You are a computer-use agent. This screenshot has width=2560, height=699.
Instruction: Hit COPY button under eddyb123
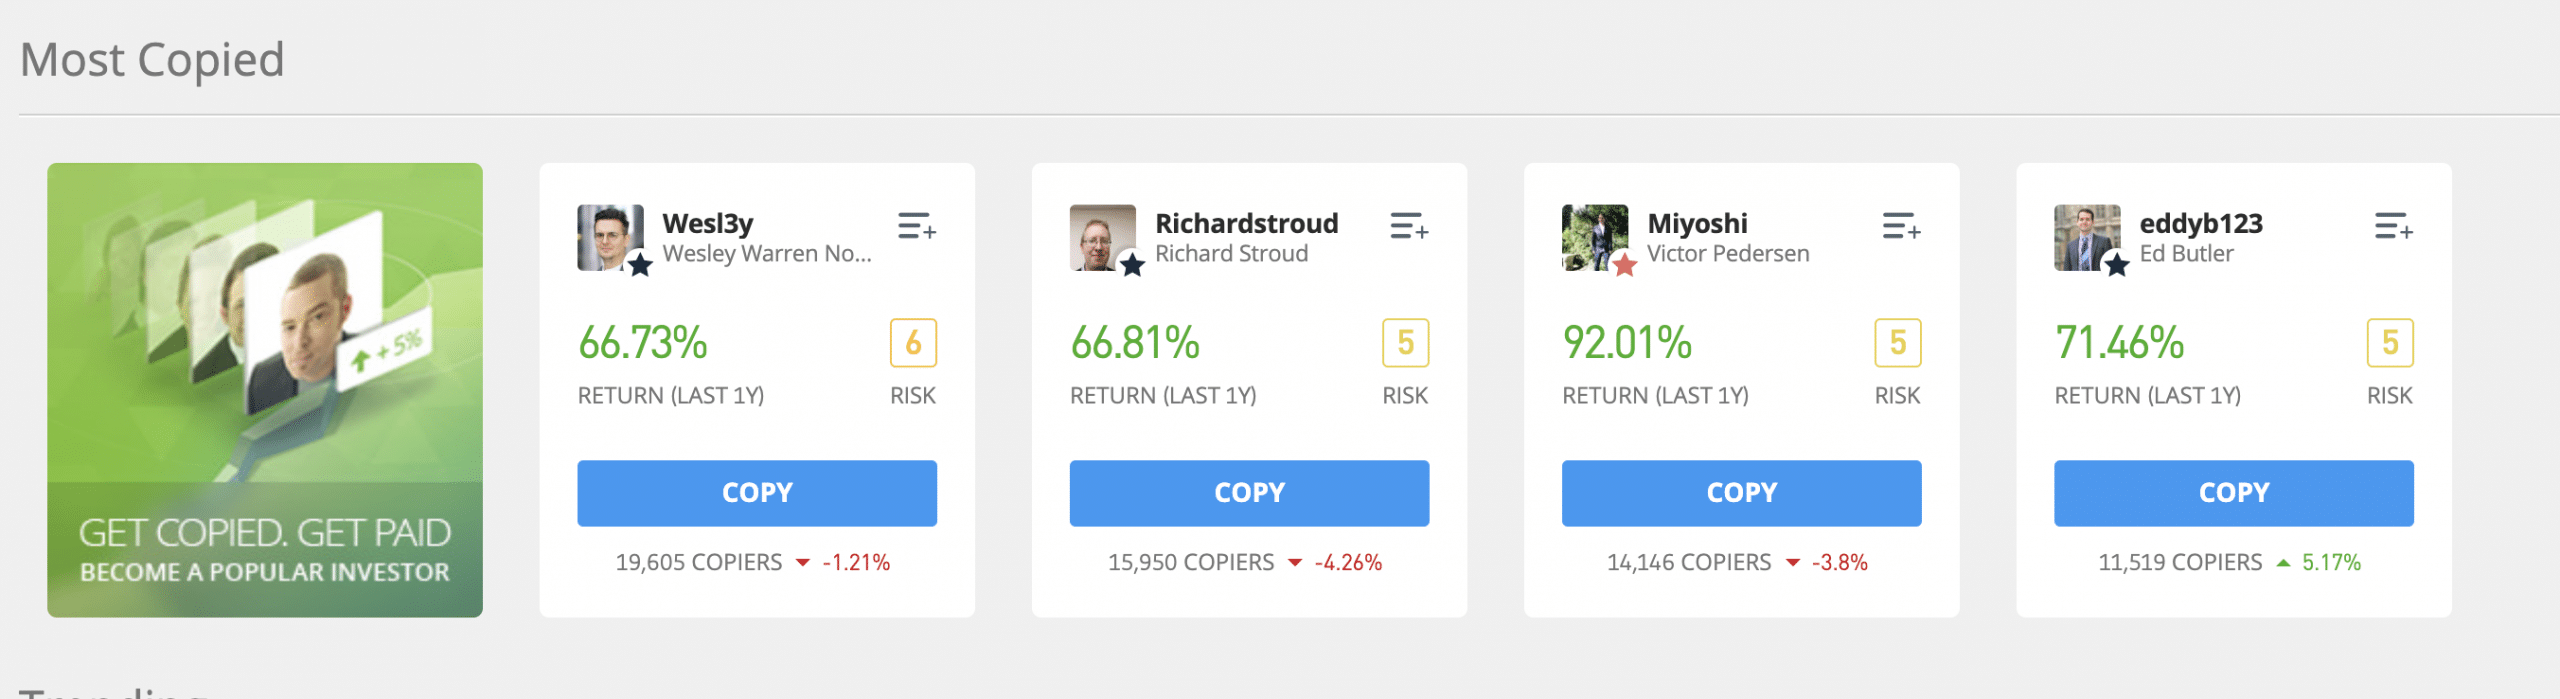pos(2233,493)
